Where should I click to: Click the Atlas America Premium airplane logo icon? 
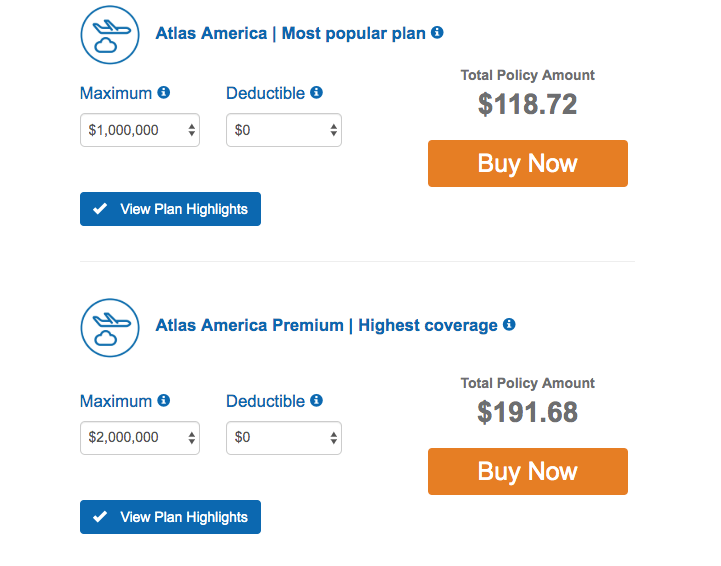pyautogui.click(x=110, y=328)
